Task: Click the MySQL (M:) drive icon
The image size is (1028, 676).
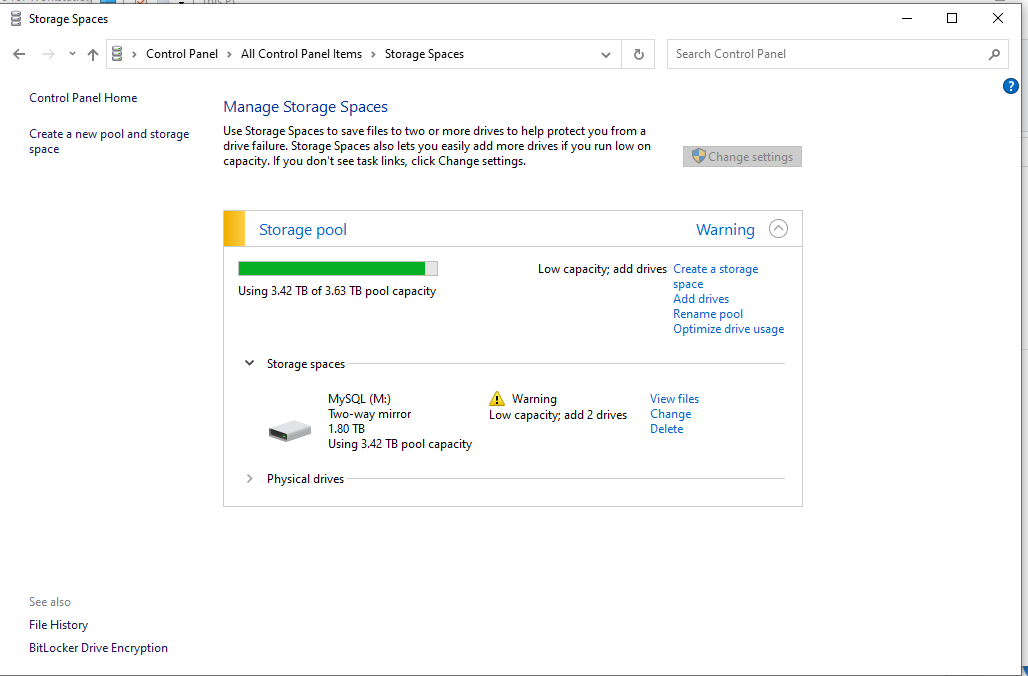Action: 290,430
